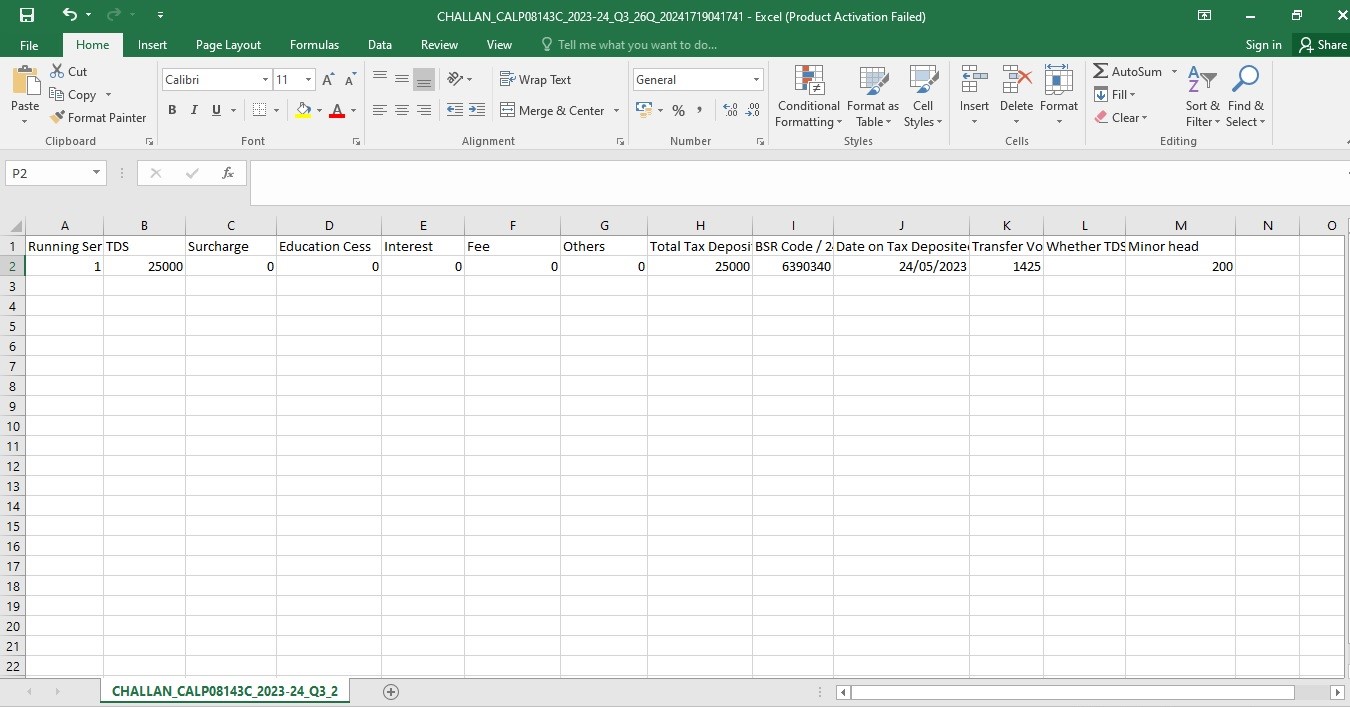
Task: Click the Format as Table icon
Action: coord(873,81)
